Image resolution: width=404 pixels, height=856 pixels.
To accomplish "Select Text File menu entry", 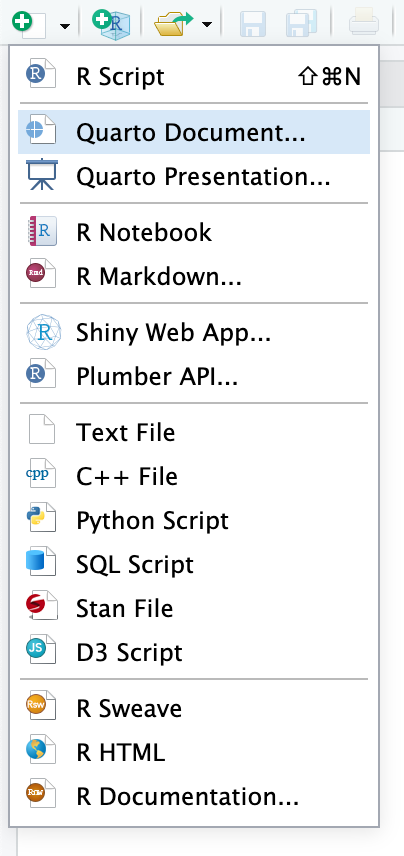I will (194, 432).
